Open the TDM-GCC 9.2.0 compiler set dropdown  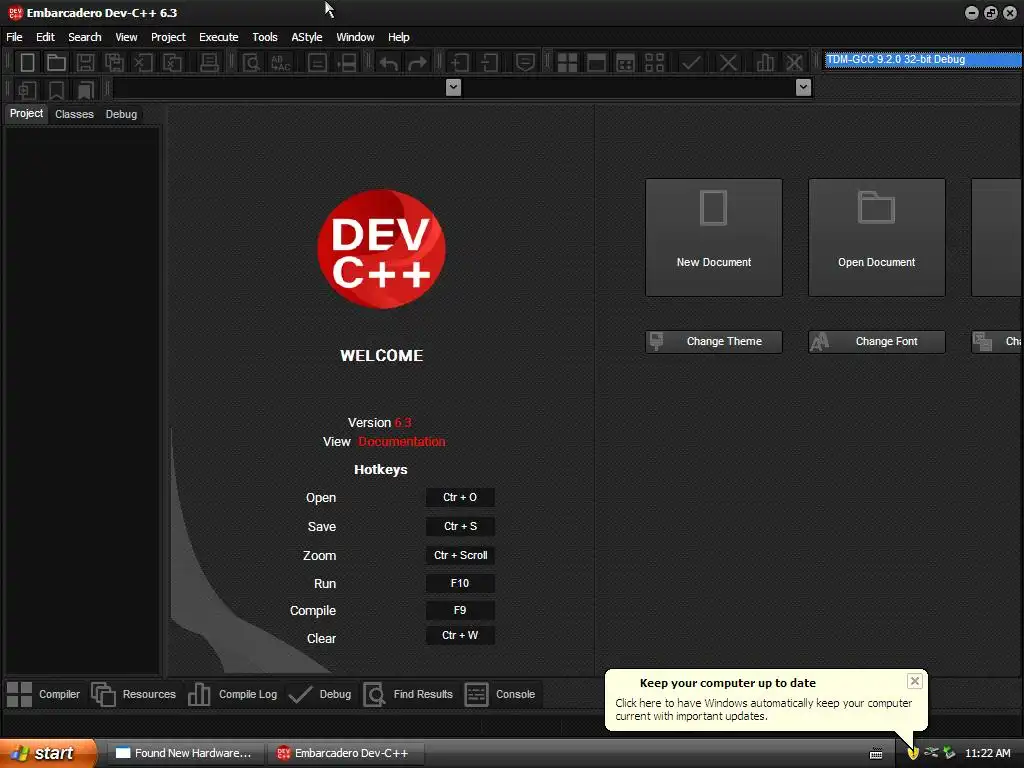pos(923,59)
